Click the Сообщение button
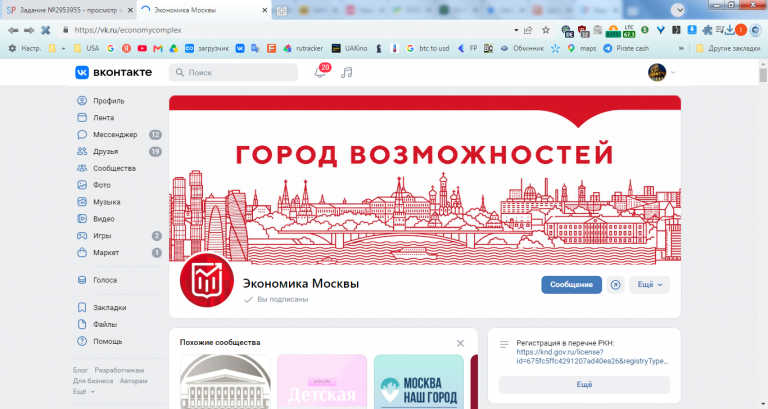This screenshot has height=409, width=768. (572, 285)
